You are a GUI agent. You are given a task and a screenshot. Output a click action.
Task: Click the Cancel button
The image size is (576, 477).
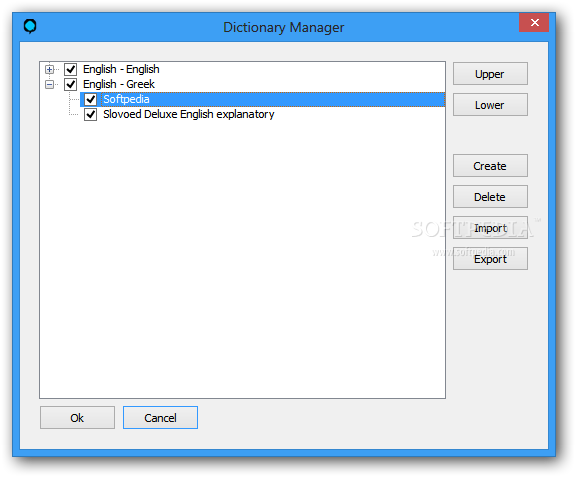pyautogui.click(x=160, y=417)
